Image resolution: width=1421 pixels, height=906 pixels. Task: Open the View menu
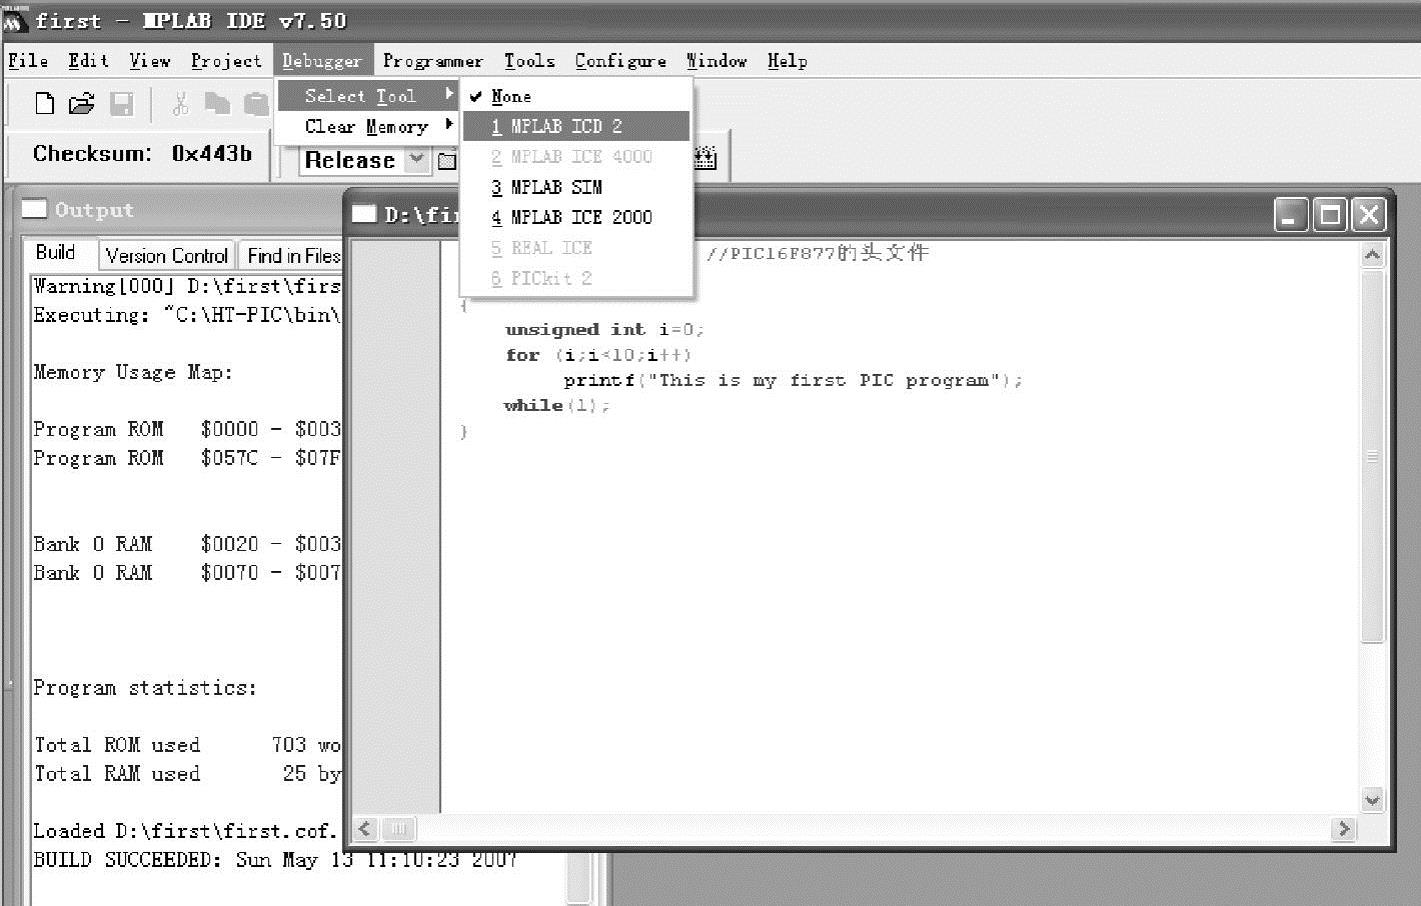coord(150,61)
